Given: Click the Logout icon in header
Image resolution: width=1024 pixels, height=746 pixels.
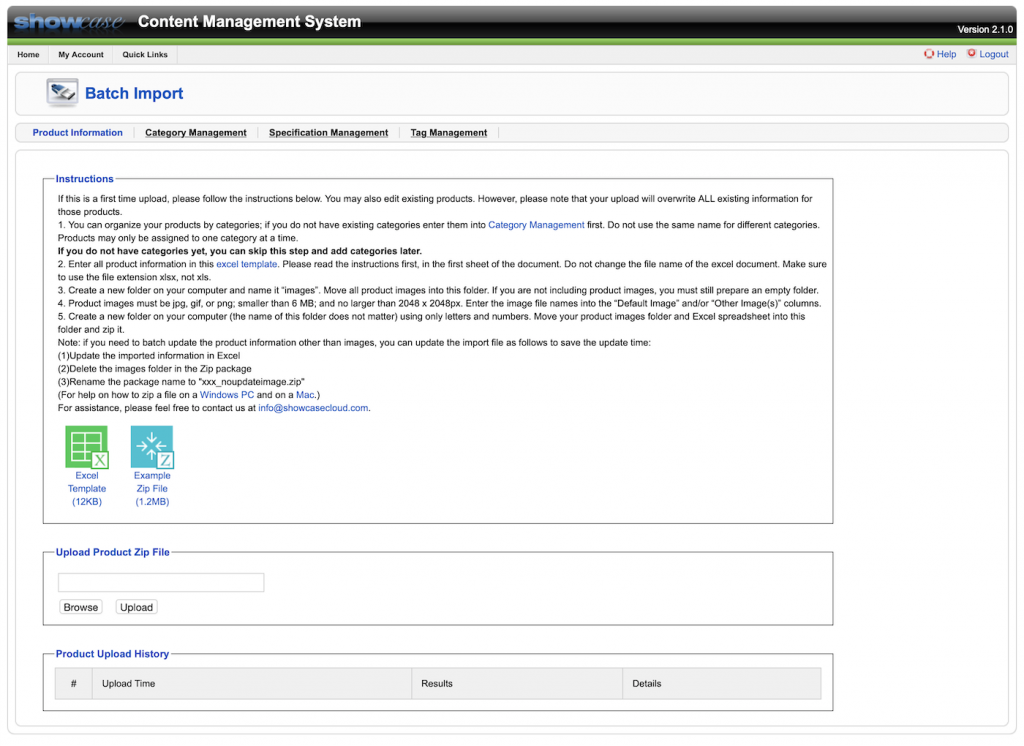Looking at the screenshot, I should point(971,54).
